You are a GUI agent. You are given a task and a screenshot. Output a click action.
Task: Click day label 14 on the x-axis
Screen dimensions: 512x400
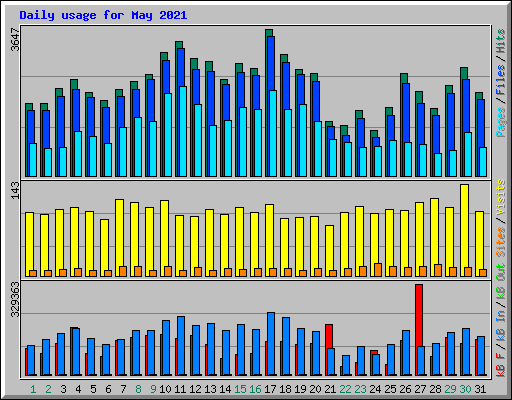pos(225,389)
